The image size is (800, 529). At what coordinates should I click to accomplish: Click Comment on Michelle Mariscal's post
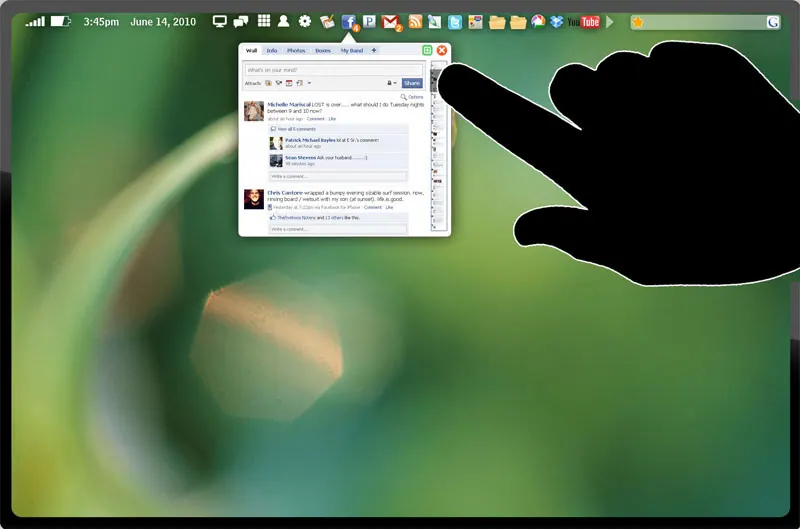[316, 119]
